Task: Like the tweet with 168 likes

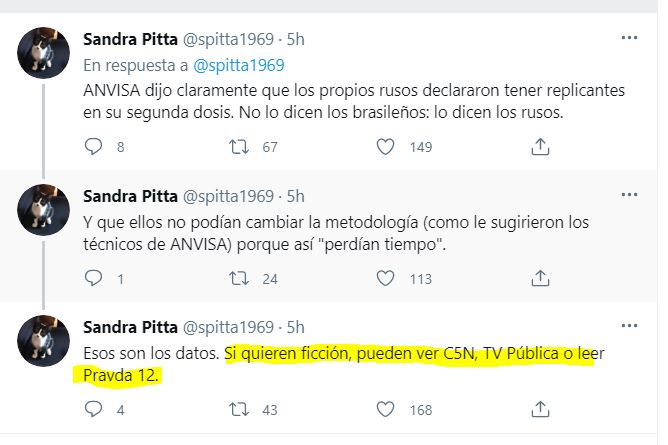Action: pyautogui.click(x=386, y=409)
